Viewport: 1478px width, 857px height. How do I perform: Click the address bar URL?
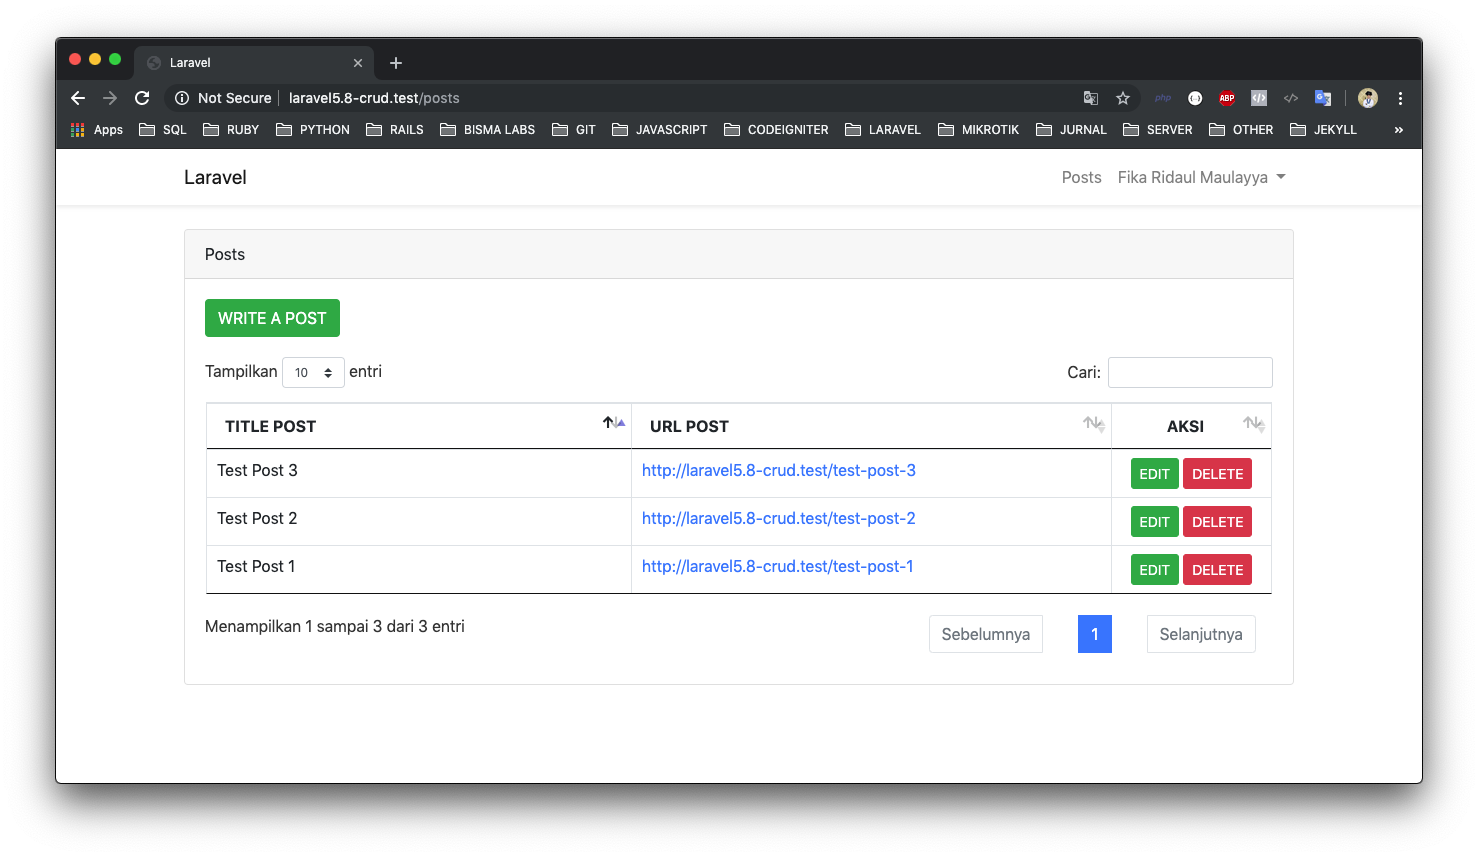coord(374,98)
